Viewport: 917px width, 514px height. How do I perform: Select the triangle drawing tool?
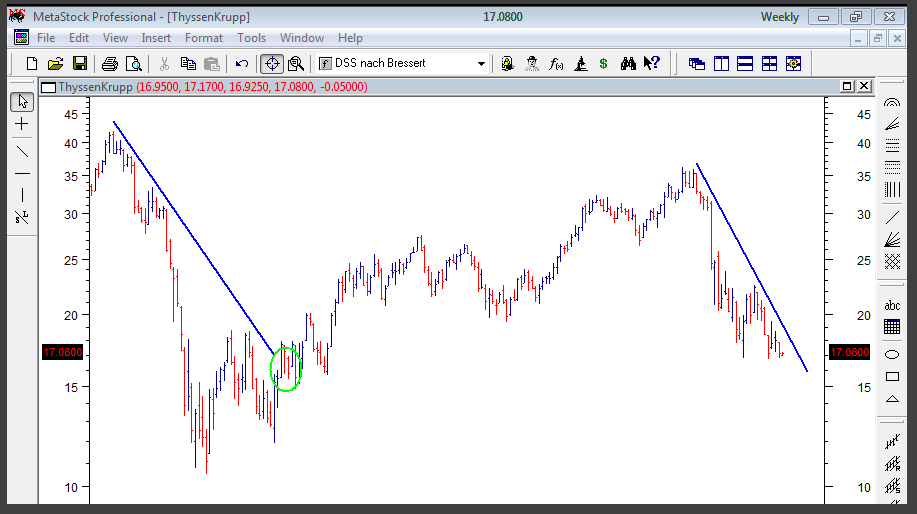pyautogui.click(x=892, y=399)
